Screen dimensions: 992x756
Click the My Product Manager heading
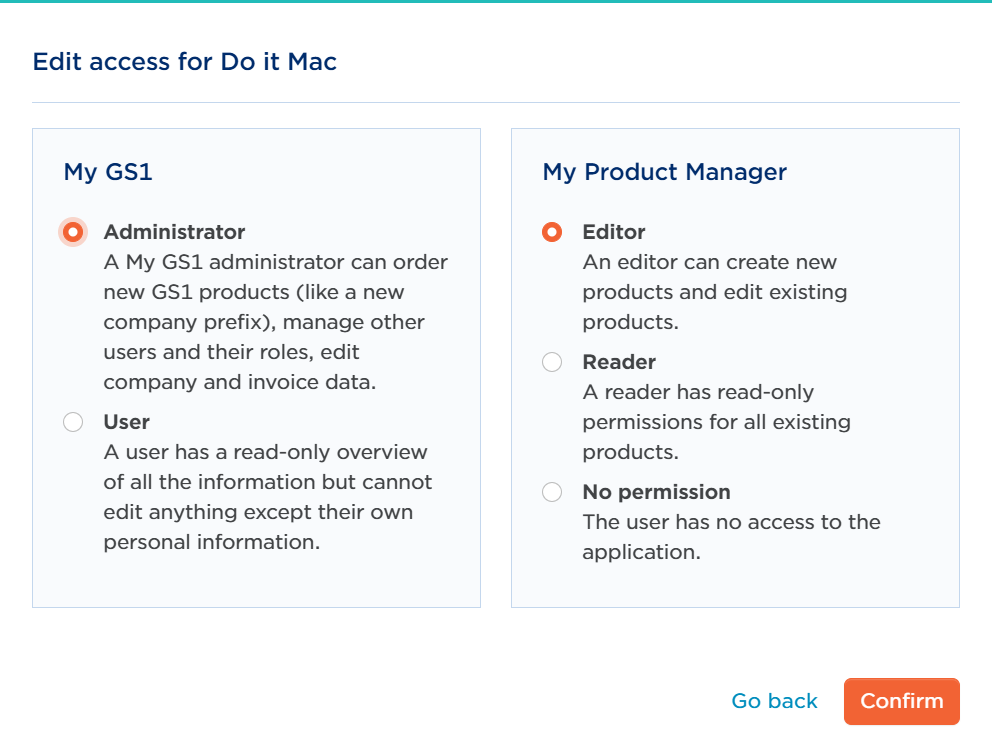pos(664,172)
